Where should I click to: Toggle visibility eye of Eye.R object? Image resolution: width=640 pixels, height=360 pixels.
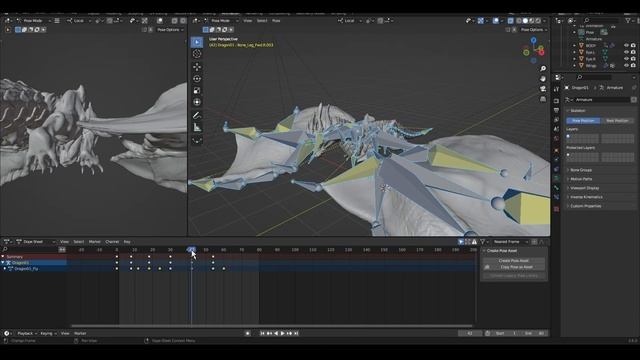[x=626, y=59]
